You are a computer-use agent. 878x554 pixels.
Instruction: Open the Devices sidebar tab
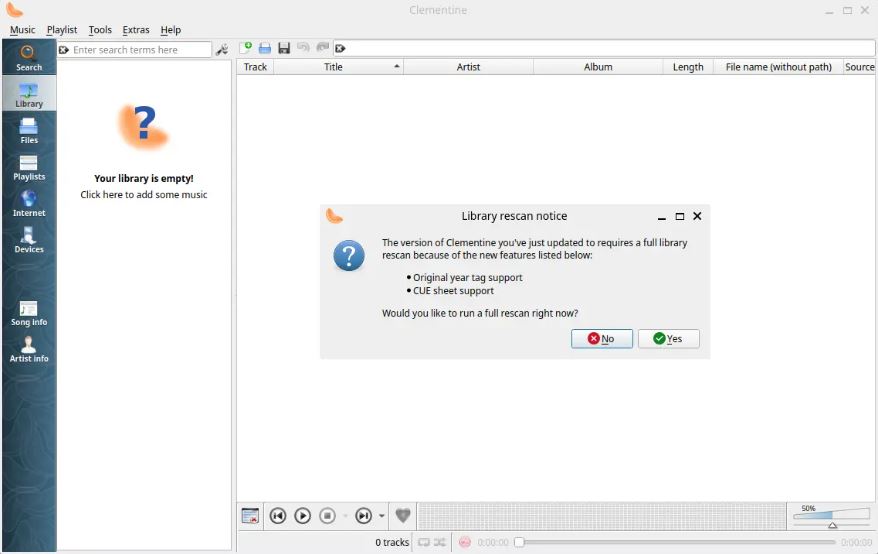pos(29,240)
